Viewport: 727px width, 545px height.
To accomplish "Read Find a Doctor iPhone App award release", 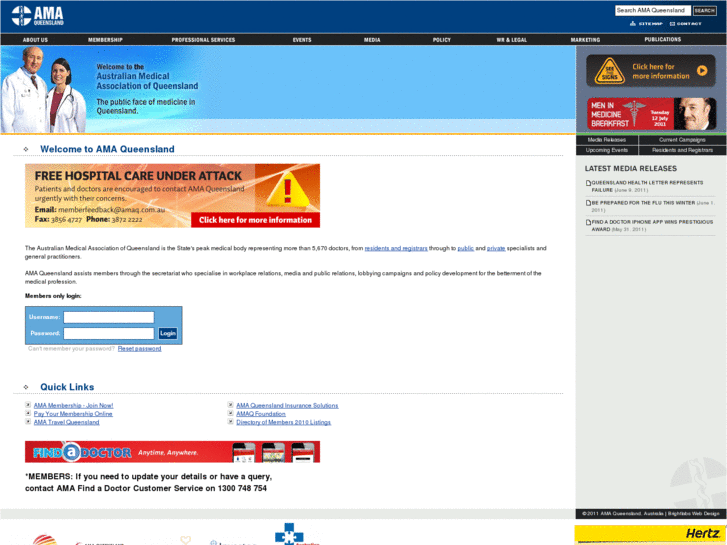I will (x=652, y=225).
